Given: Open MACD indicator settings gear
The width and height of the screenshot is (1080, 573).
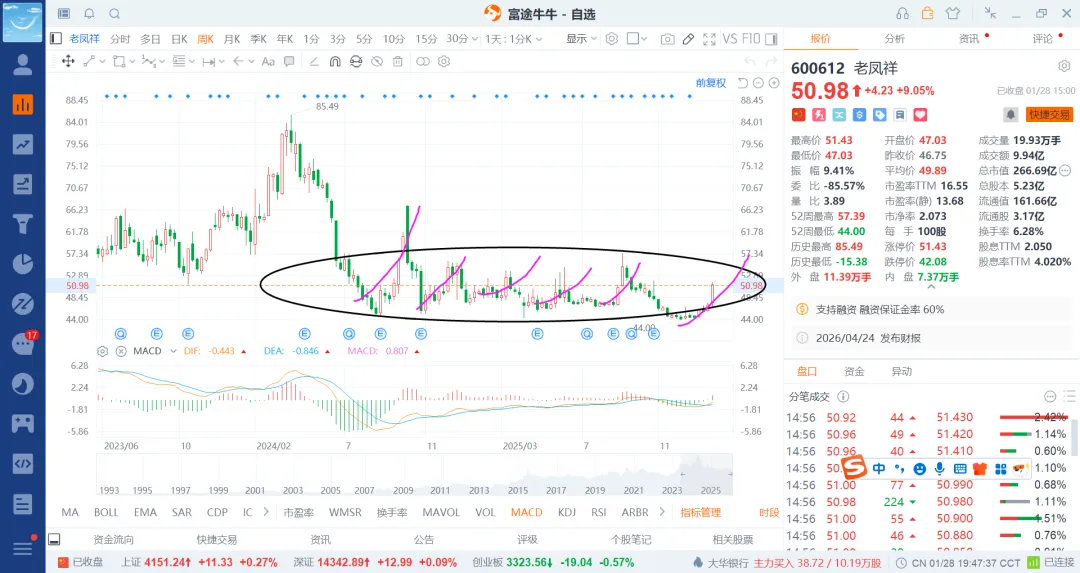Looking at the screenshot, I should [103, 351].
